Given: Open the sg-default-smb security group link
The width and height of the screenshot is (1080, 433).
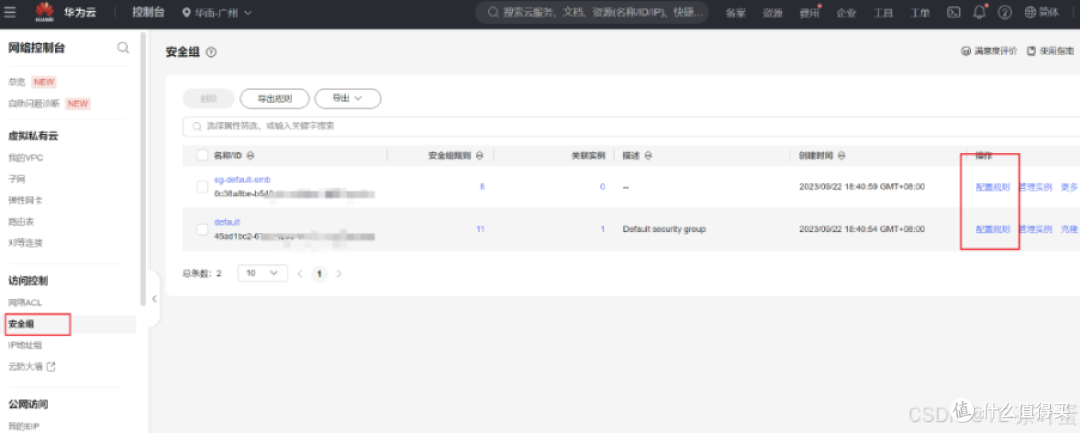Looking at the screenshot, I should 242,180.
